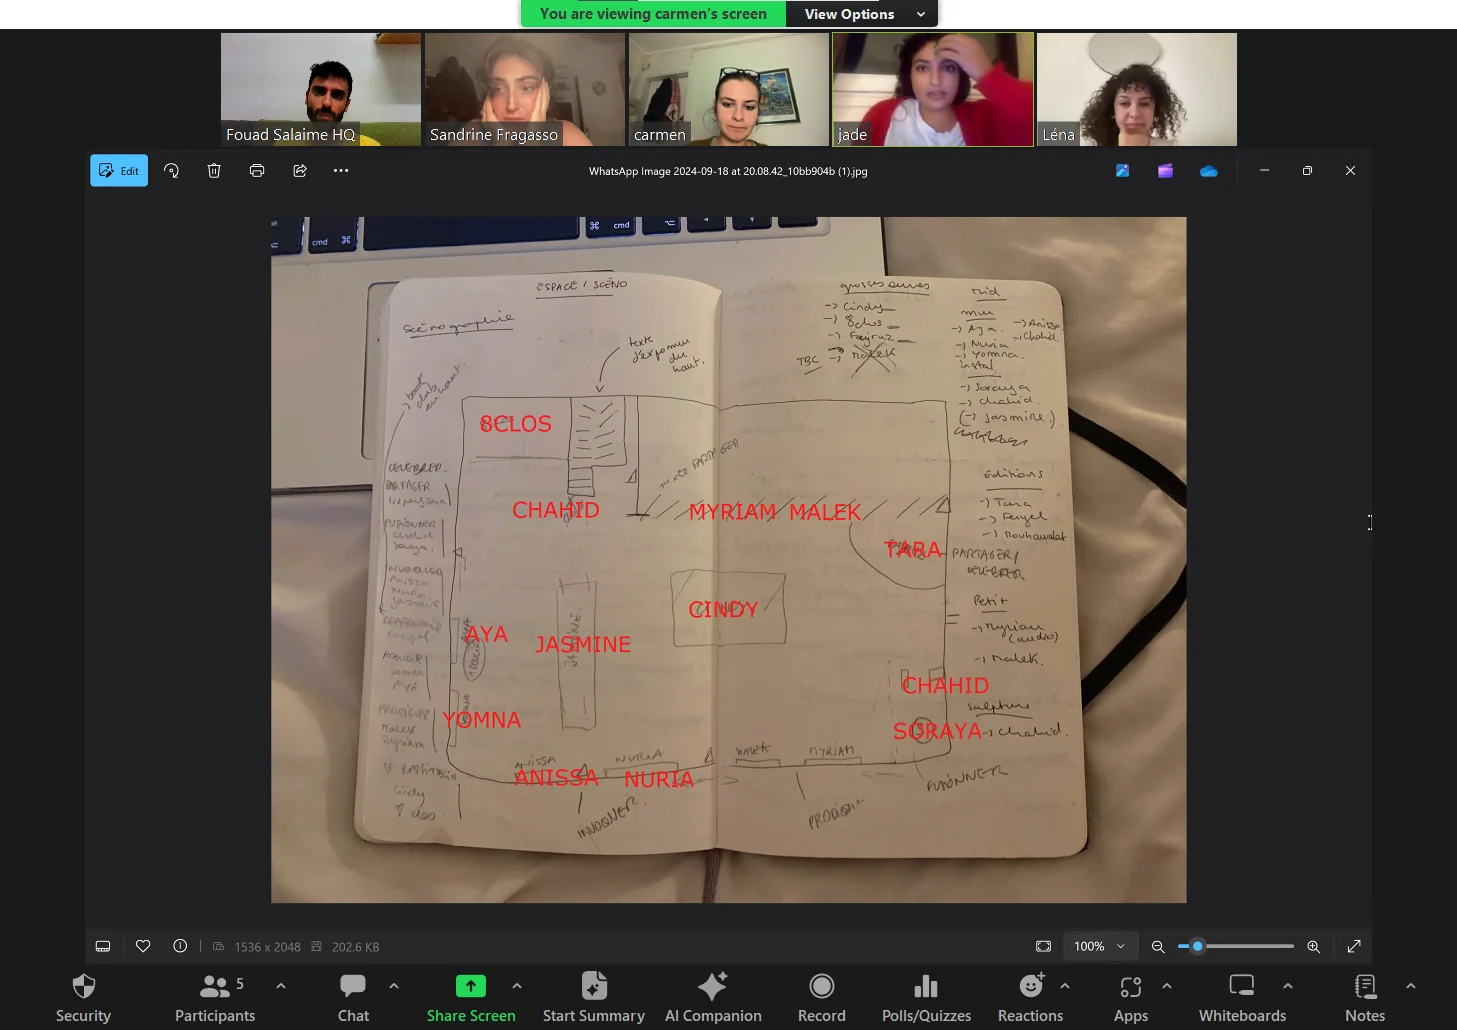Open the Reactions picker
This screenshot has height=1030, width=1457.
[1030, 998]
